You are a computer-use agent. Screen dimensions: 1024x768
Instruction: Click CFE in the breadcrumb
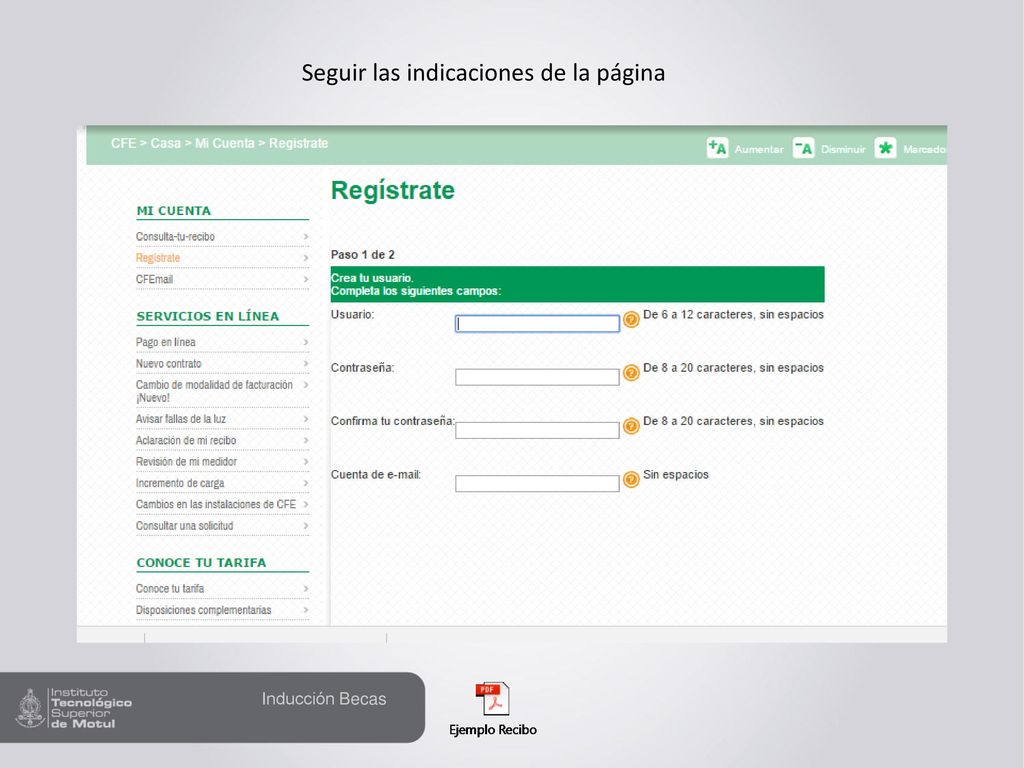coord(123,143)
